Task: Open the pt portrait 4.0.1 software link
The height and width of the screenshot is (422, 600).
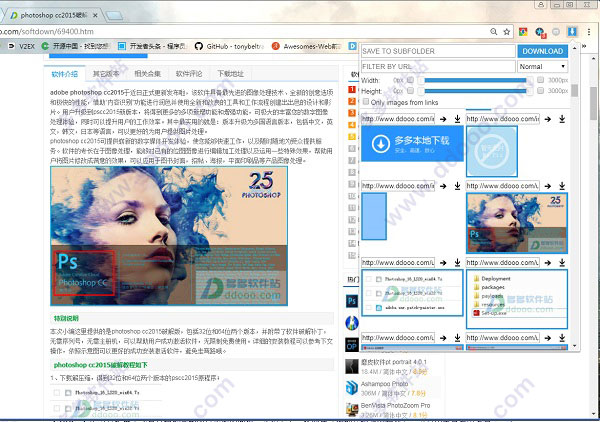Action: (393, 362)
